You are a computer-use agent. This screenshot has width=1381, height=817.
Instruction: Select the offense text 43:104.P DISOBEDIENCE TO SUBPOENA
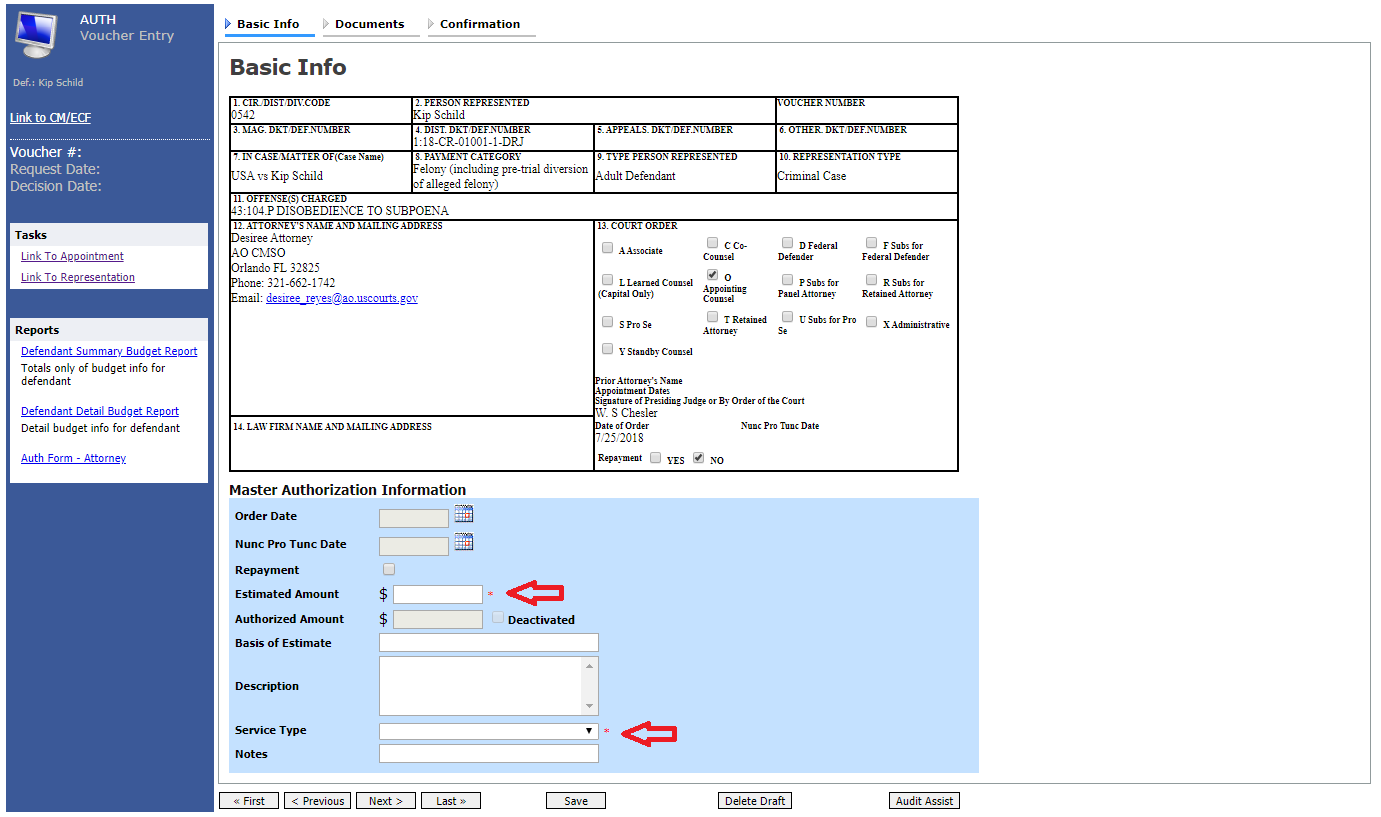click(x=340, y=211)
